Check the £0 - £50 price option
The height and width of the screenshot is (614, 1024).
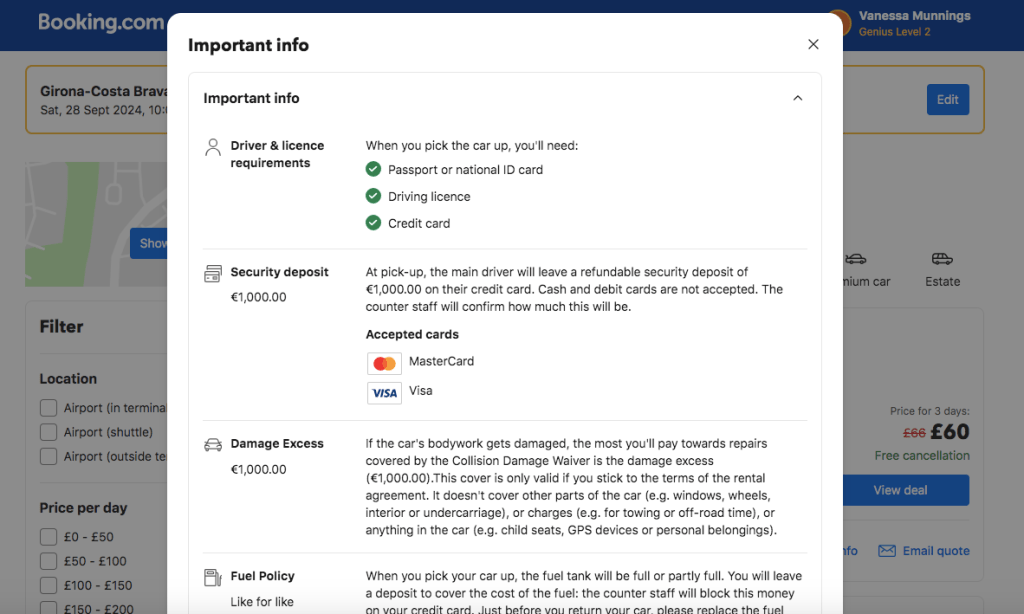pyautogui.click(x=48, y=537)
